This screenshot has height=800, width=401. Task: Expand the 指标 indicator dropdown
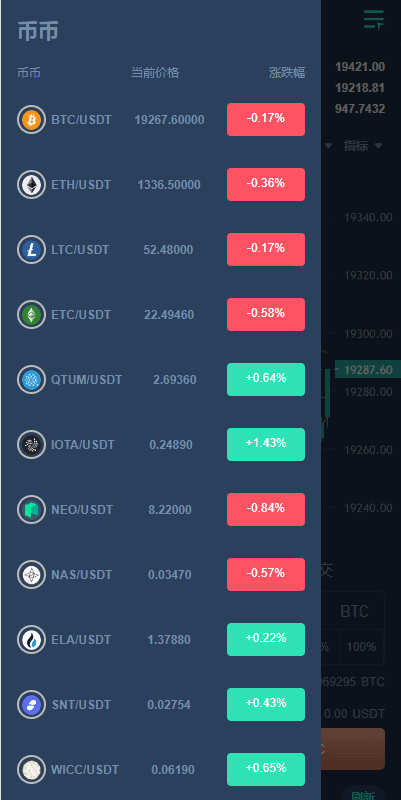[362, 146]
